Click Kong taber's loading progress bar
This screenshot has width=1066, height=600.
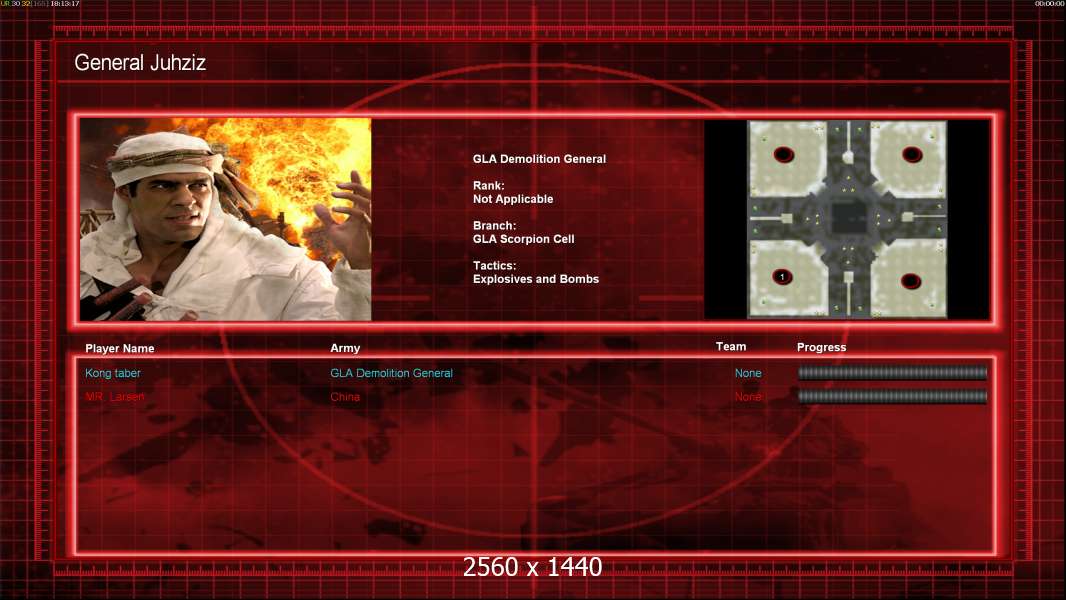point(893,372)
